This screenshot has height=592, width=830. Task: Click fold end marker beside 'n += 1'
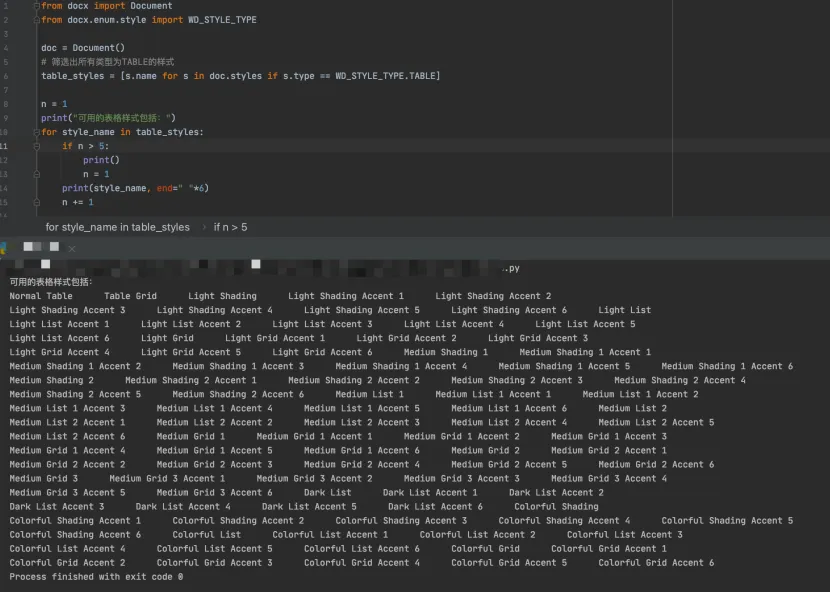(x=37, y=202)
